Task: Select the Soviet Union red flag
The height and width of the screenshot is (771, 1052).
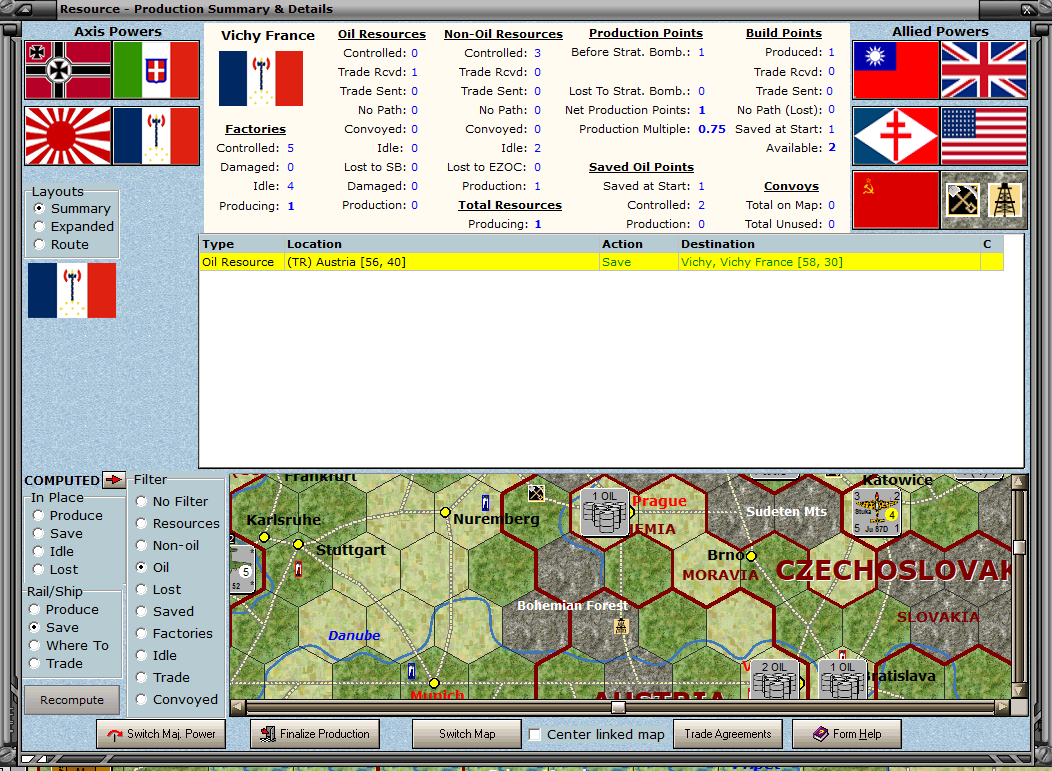Action: [895, 199]
